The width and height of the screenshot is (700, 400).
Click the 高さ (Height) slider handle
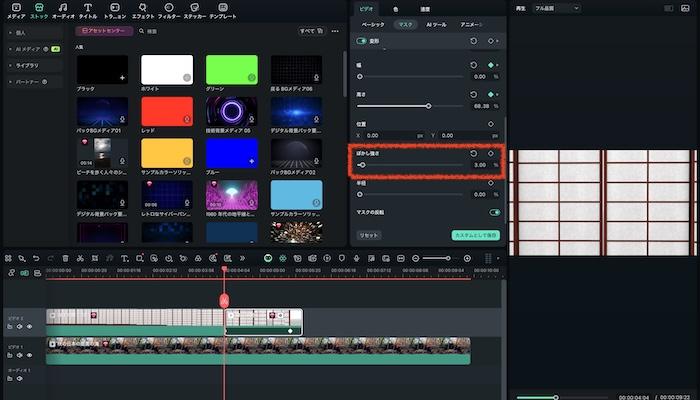[429, 105]
